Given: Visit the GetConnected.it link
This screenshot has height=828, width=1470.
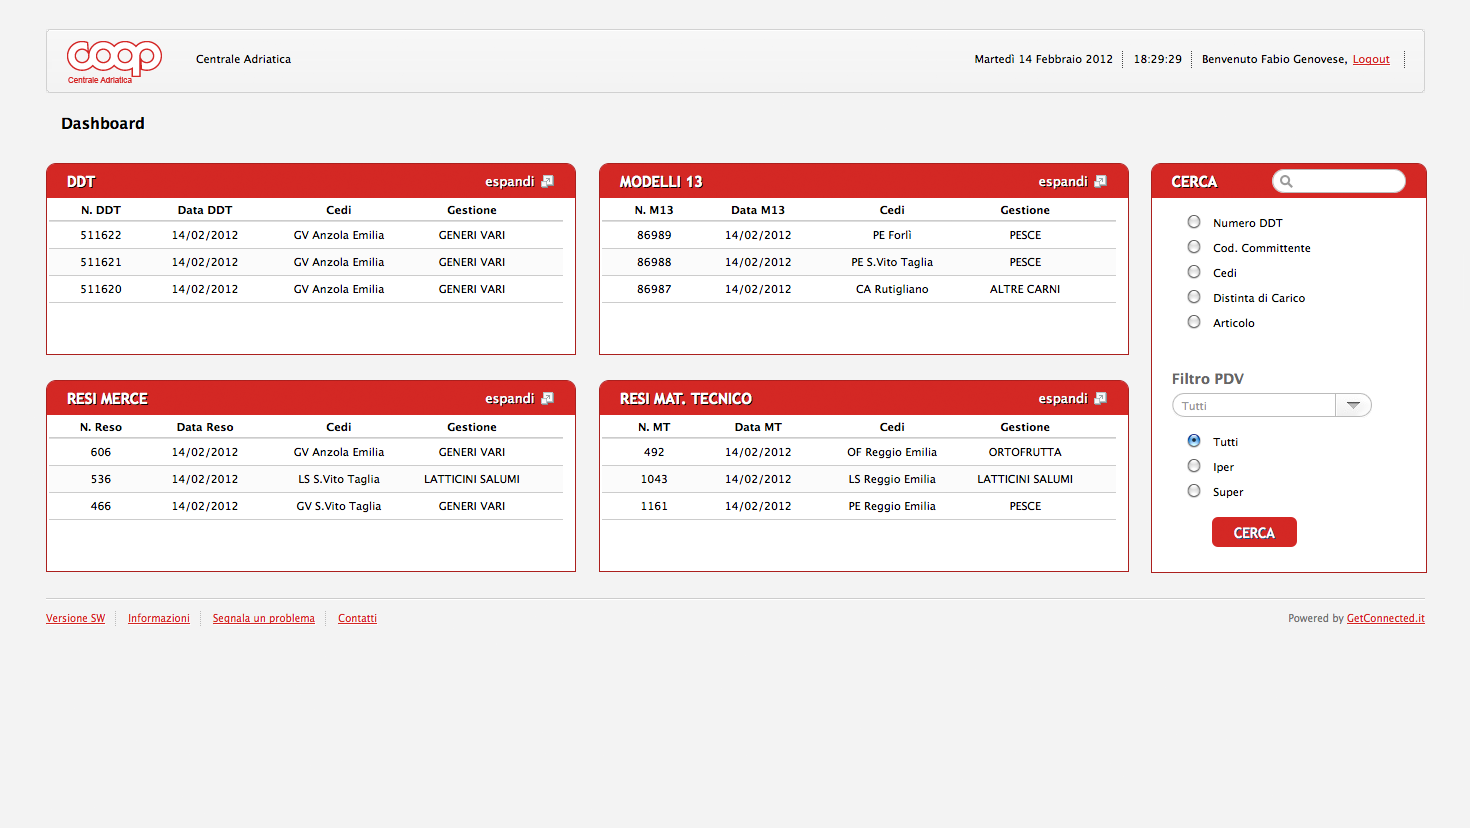Looking at the screenshot, I should pos(1386,618).
